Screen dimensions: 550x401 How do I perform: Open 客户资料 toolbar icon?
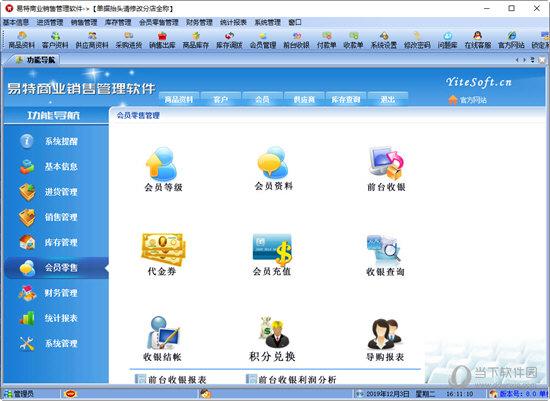click(55, 40)
